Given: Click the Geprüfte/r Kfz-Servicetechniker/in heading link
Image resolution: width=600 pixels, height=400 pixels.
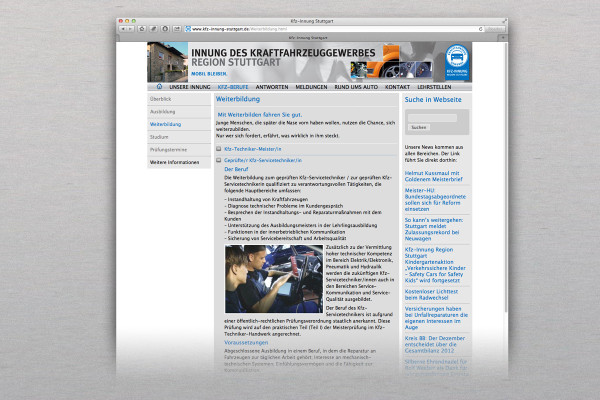Looking at the screenshot, I should (263, 160).
